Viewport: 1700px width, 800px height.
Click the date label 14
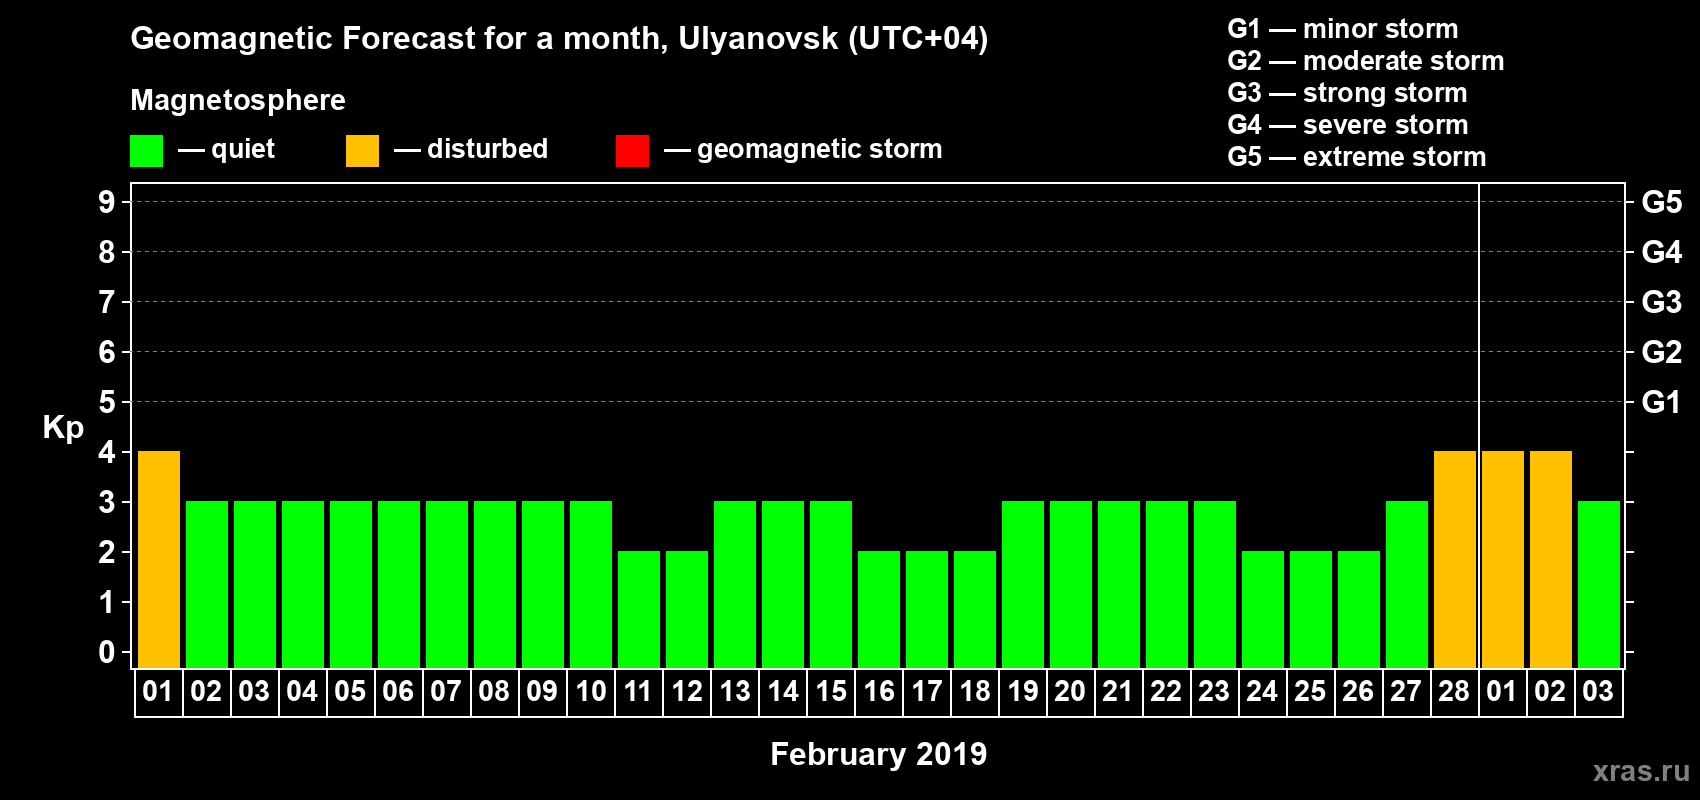point(783,692)
